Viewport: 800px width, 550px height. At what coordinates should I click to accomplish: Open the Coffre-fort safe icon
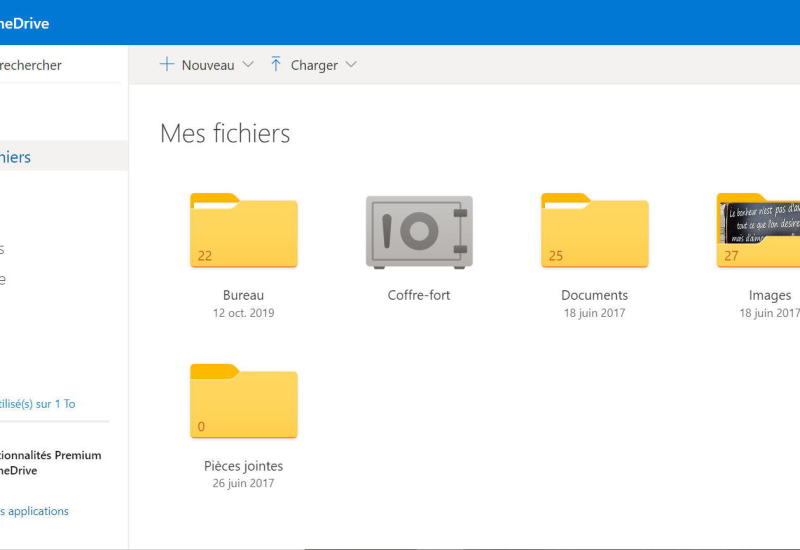point(419,231)
